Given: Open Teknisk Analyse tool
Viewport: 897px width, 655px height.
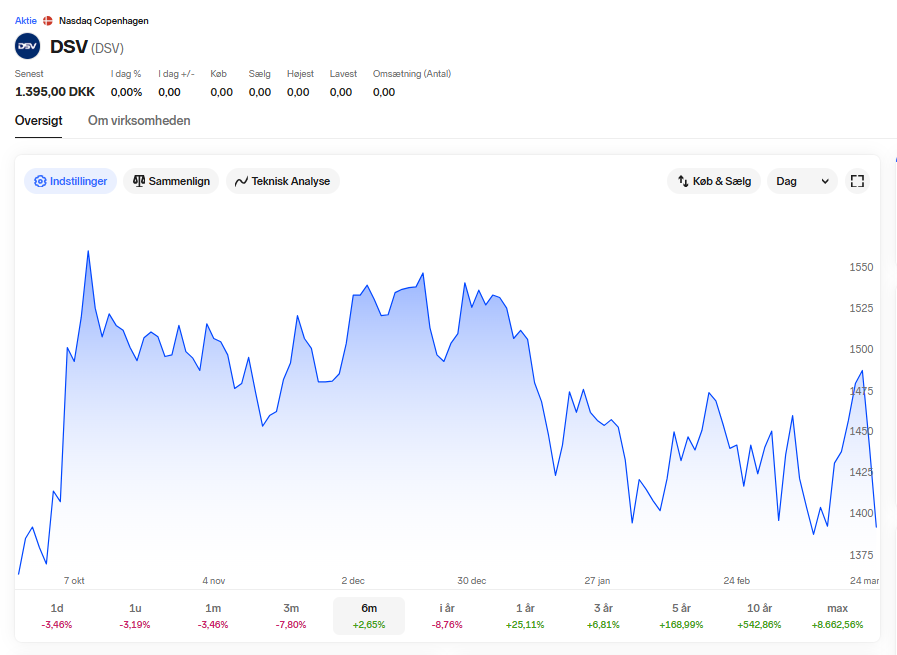Looking at the screenshot, I should (x=283, y=181).
